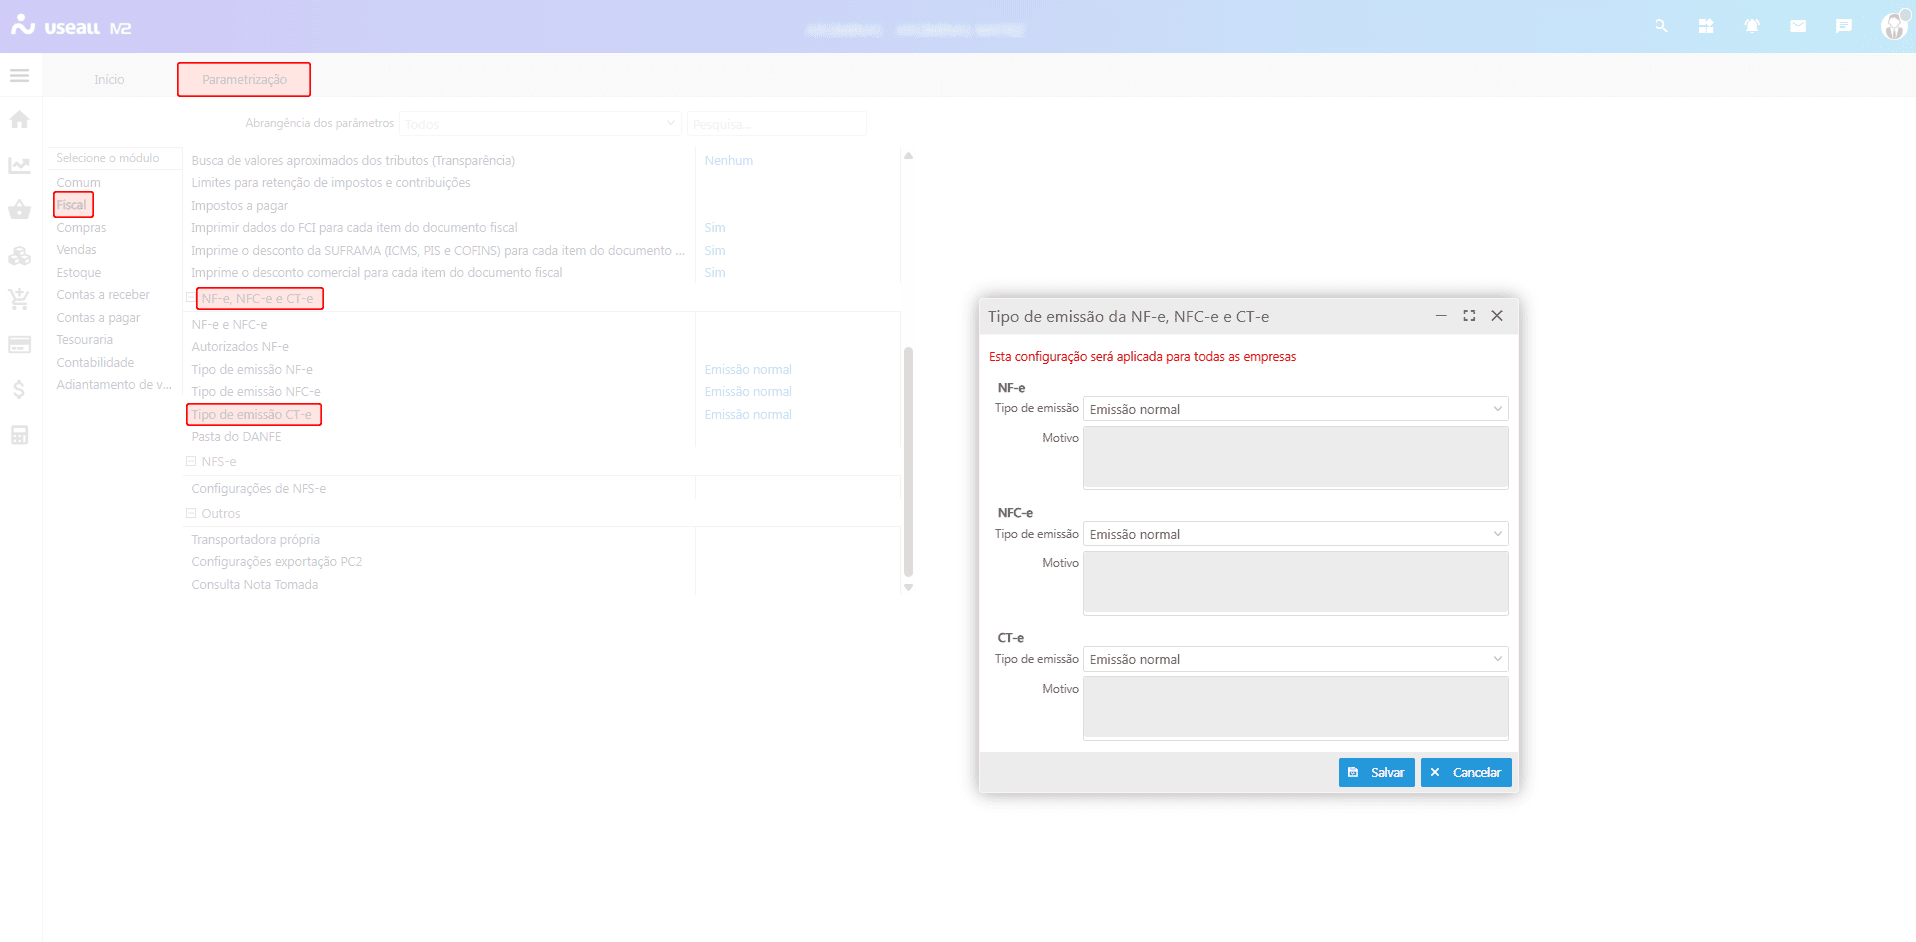Switch to the Início tab
The image size is (1916, 942).
pos(109,80)
